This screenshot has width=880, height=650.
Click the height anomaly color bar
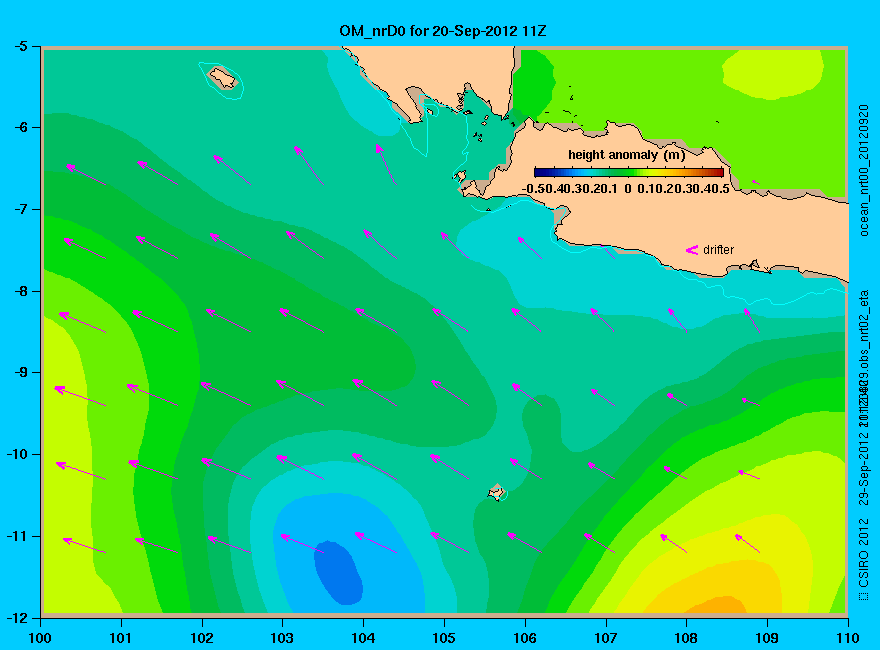coord(629,172)
